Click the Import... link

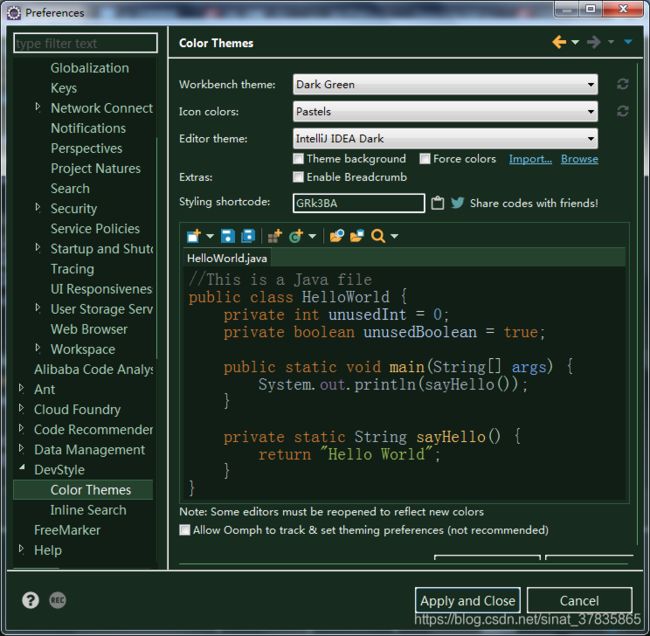[530, 159]
